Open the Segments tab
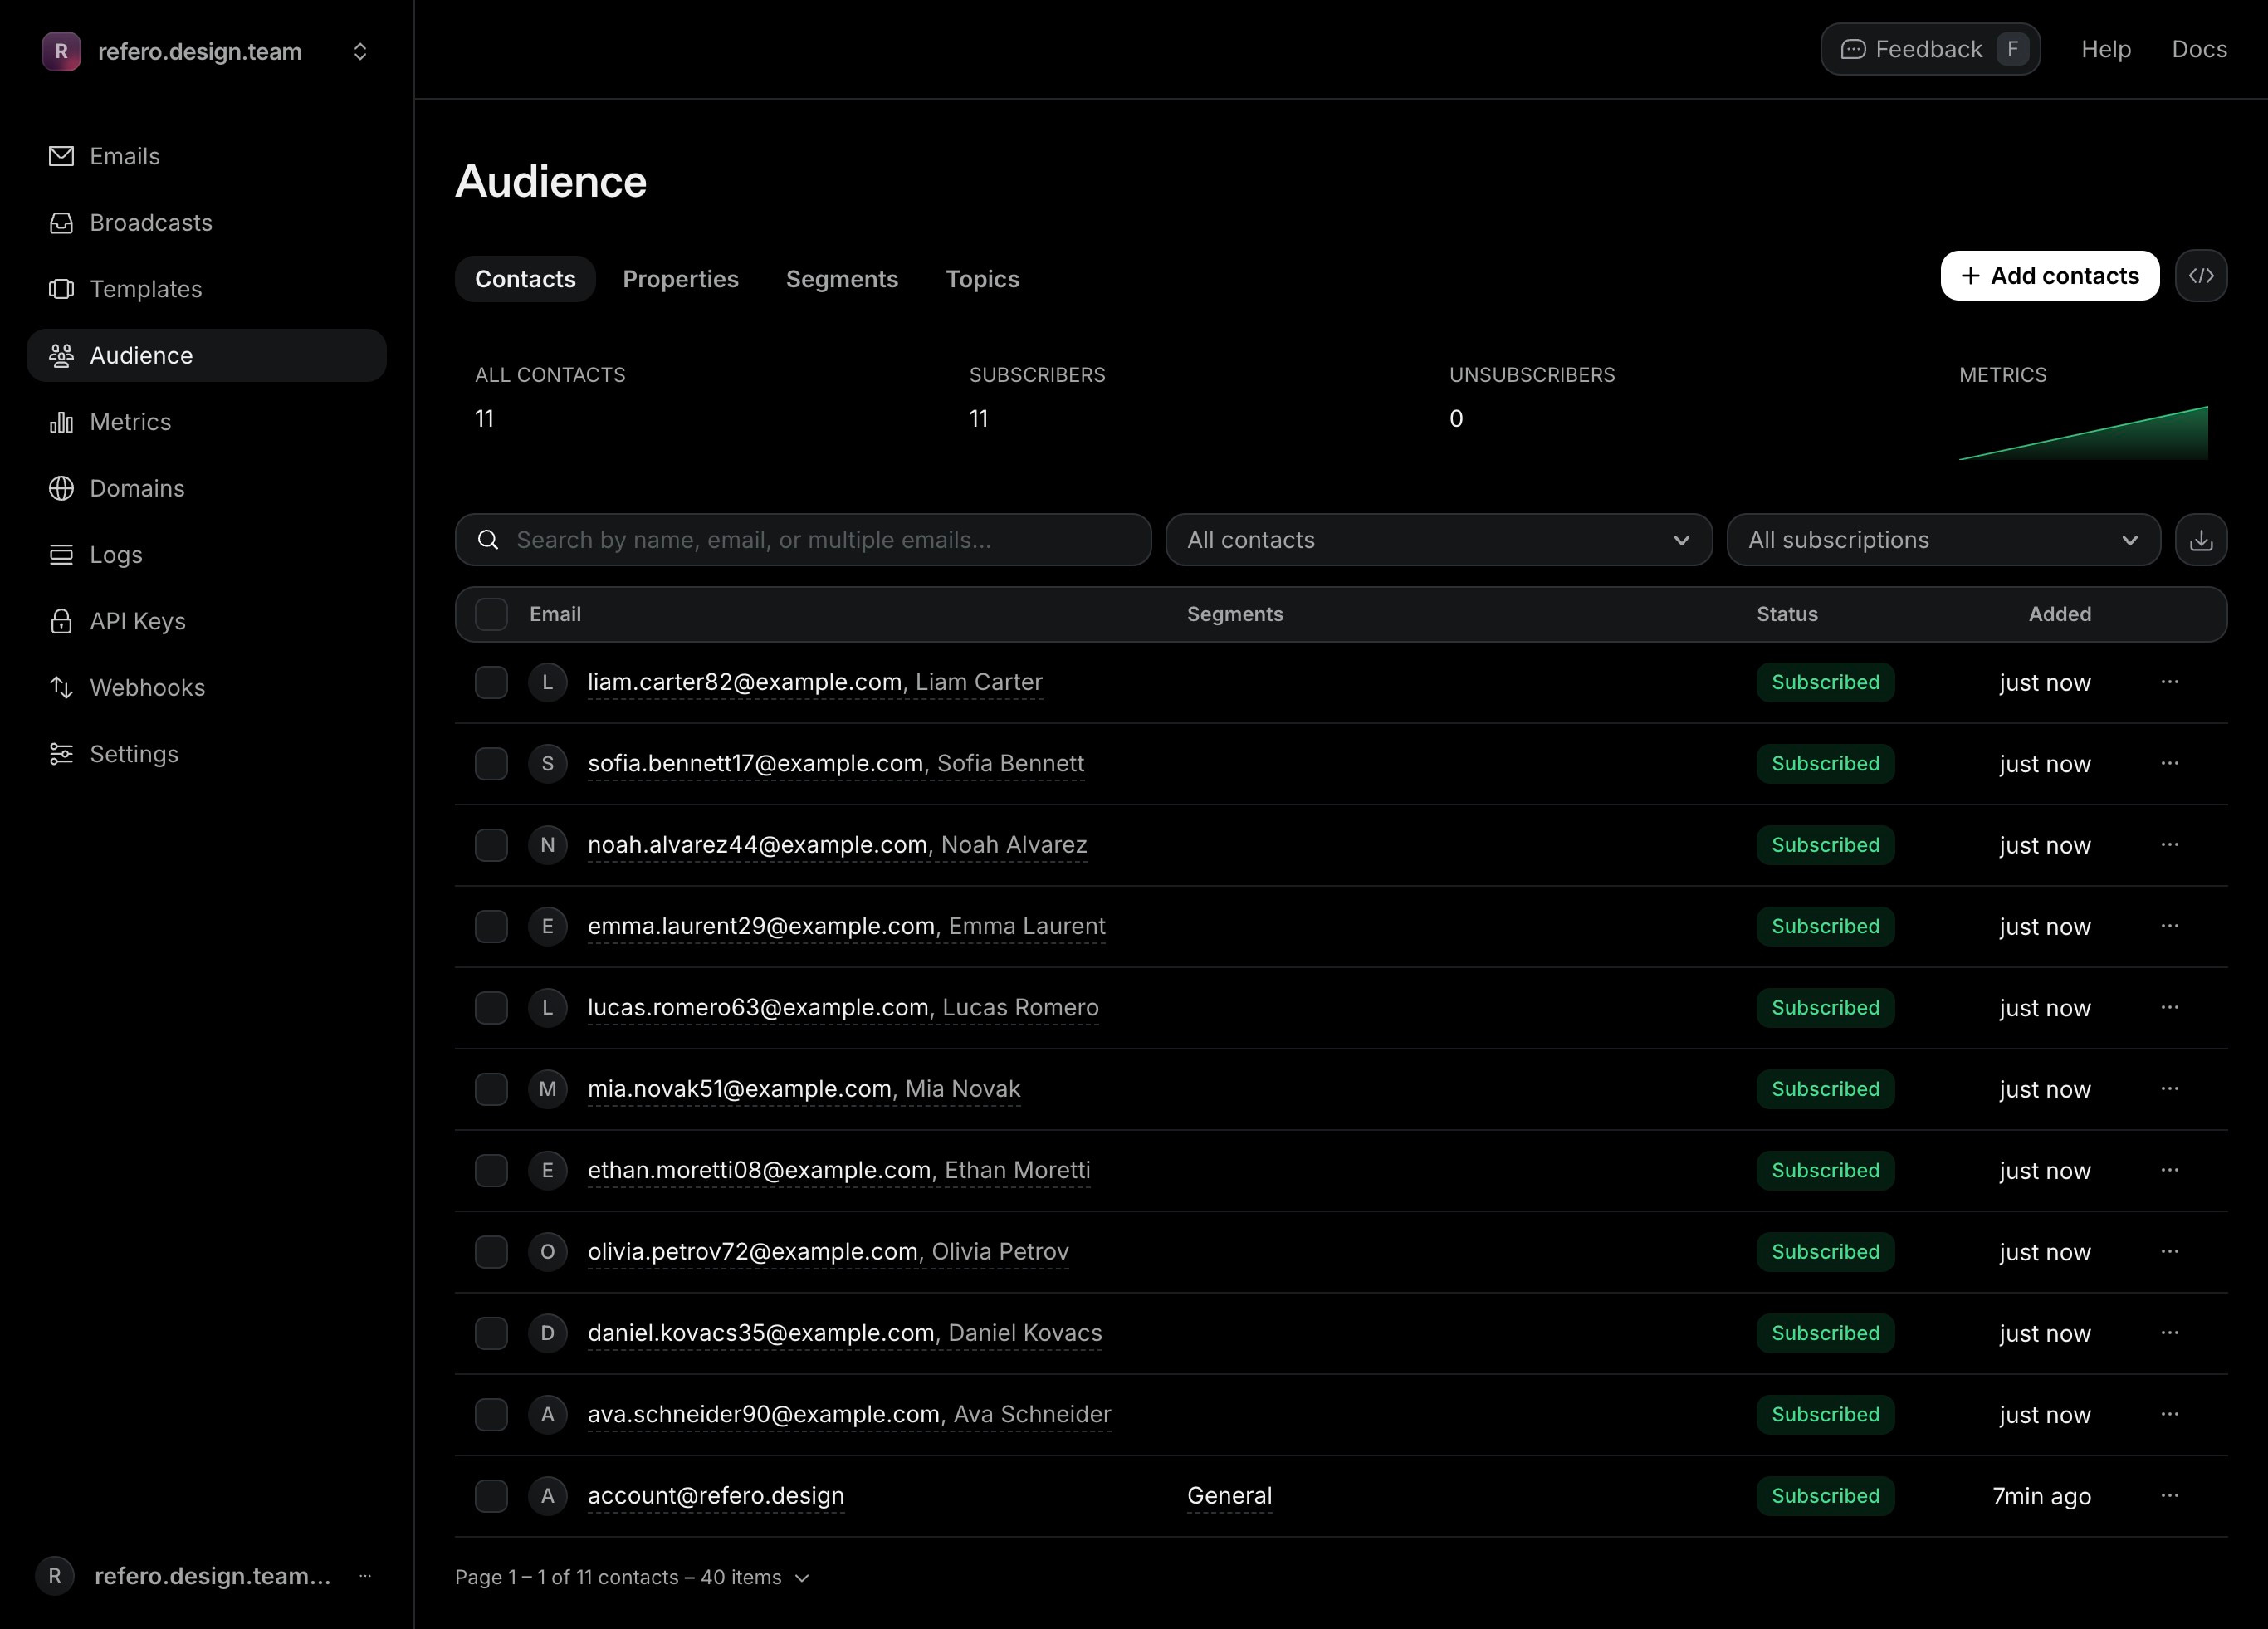The height and width of the screenshot is (1629, 2268). [842, 279]
